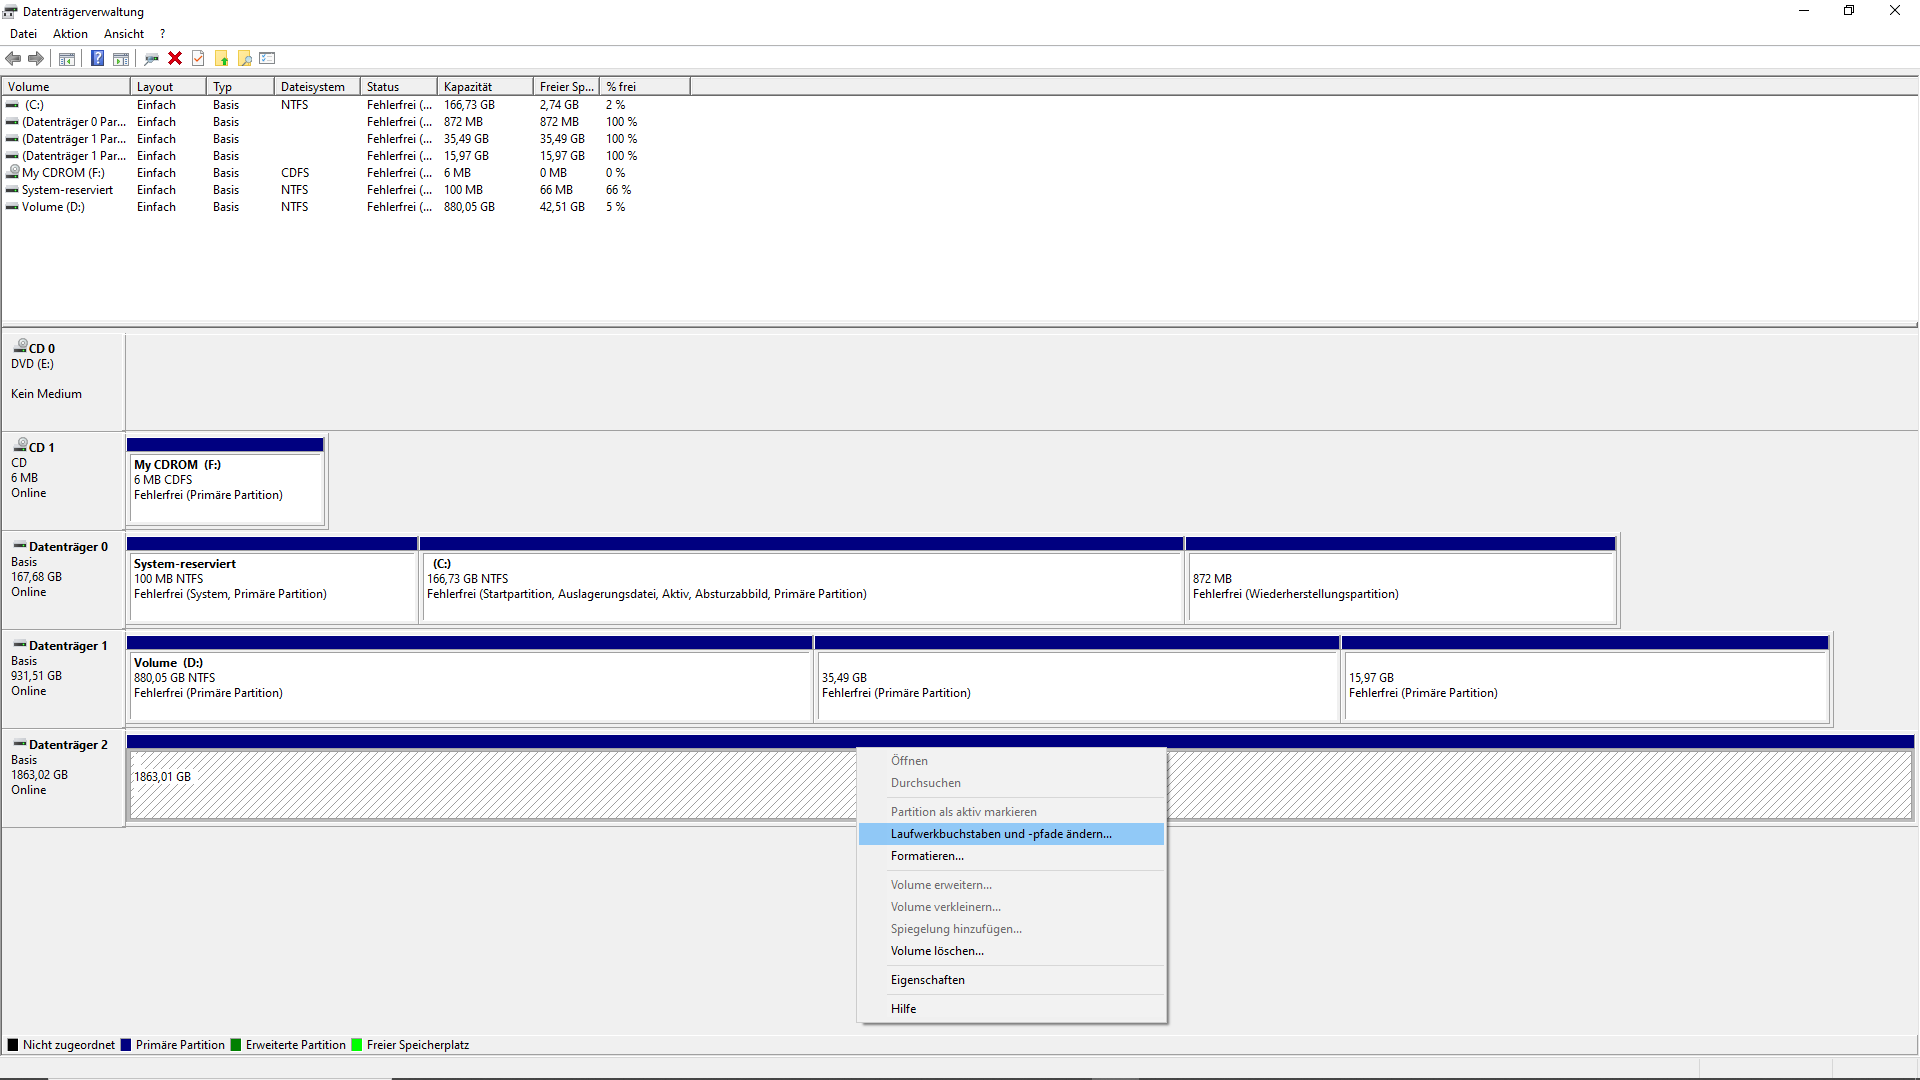
Task: Click the 35,49 GB capacity cell in list
Action: click(466, 139)
